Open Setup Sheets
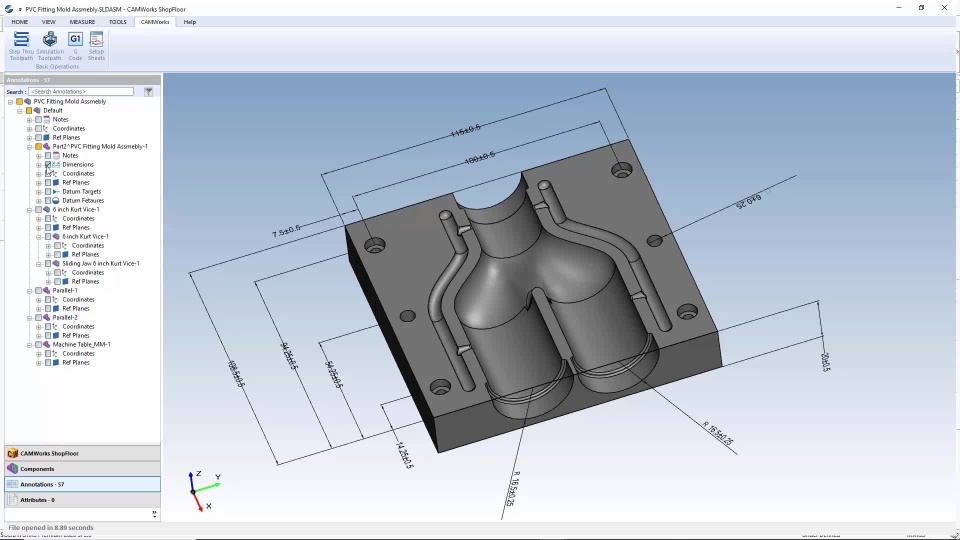960x540 pixels. pyautogui.click(x=96, y=46)
